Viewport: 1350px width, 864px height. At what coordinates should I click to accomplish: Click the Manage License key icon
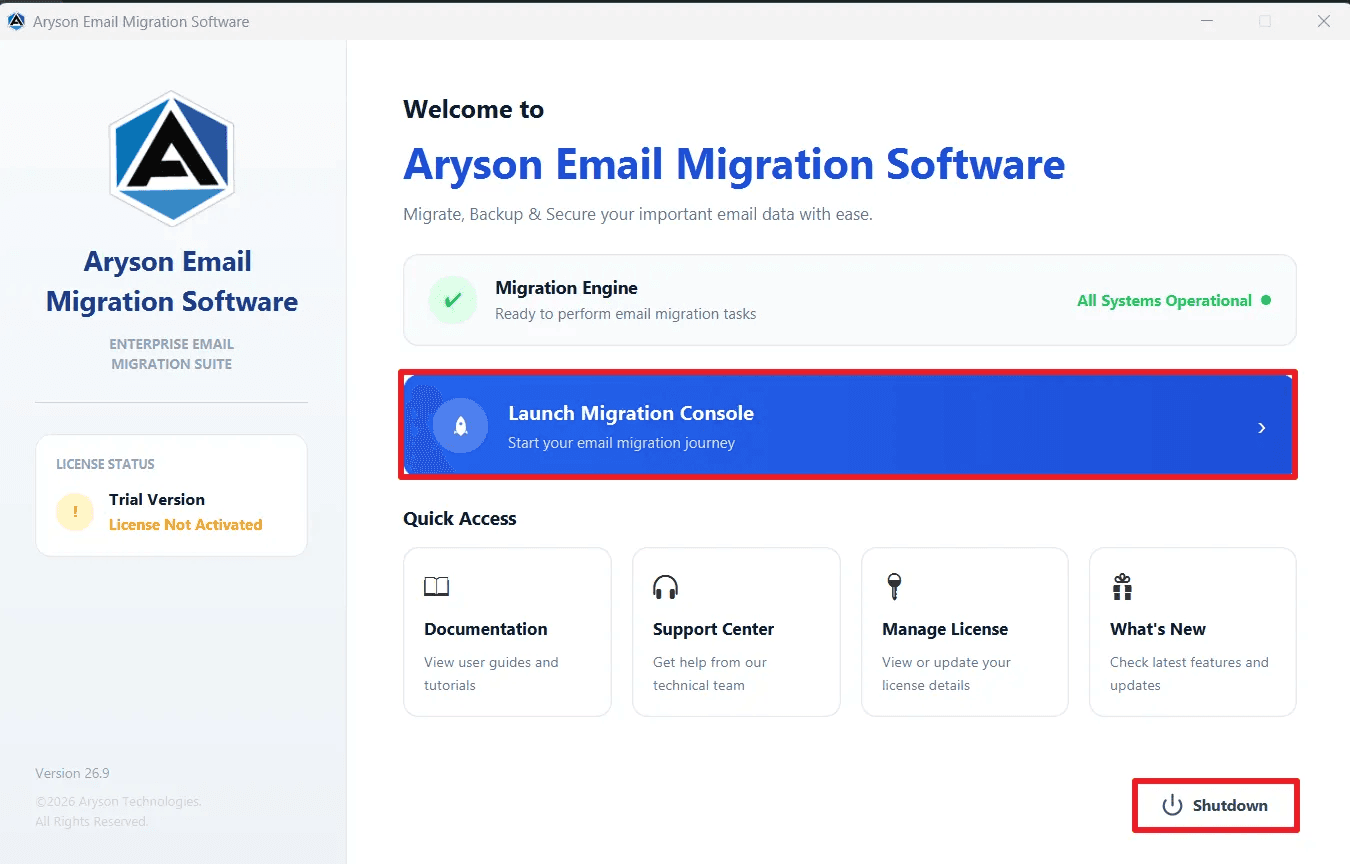[x=894, y=587]
